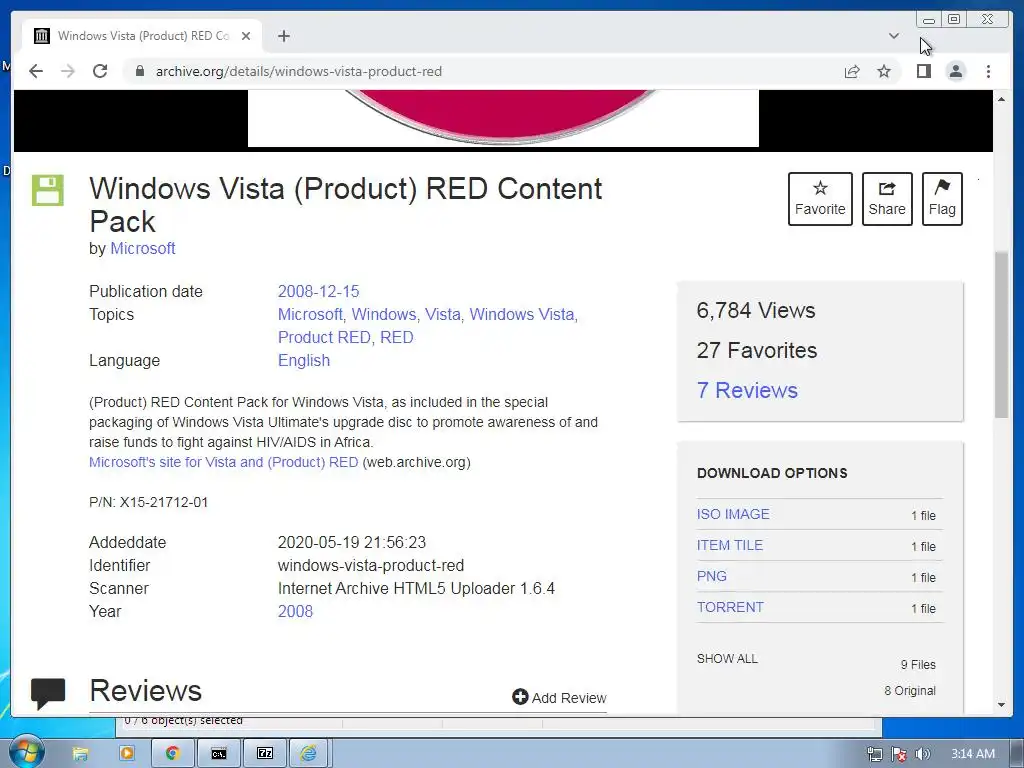
Task: Click the network tray icon
Action: coord(874,754)
